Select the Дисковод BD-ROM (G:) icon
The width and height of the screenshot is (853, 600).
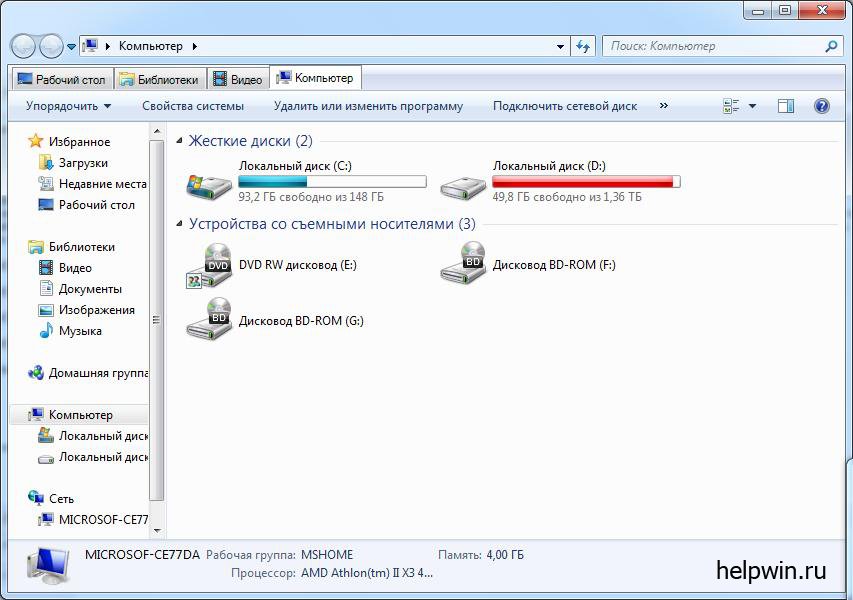point(209,319)
